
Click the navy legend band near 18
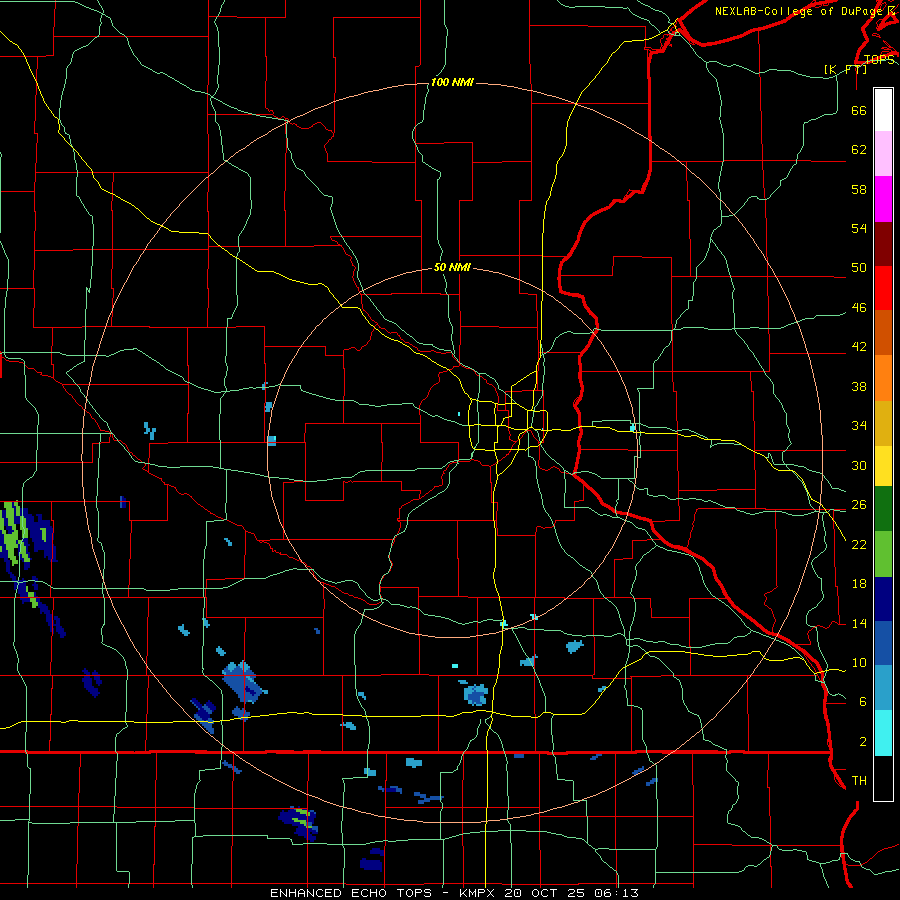click(x=883, y=599)
